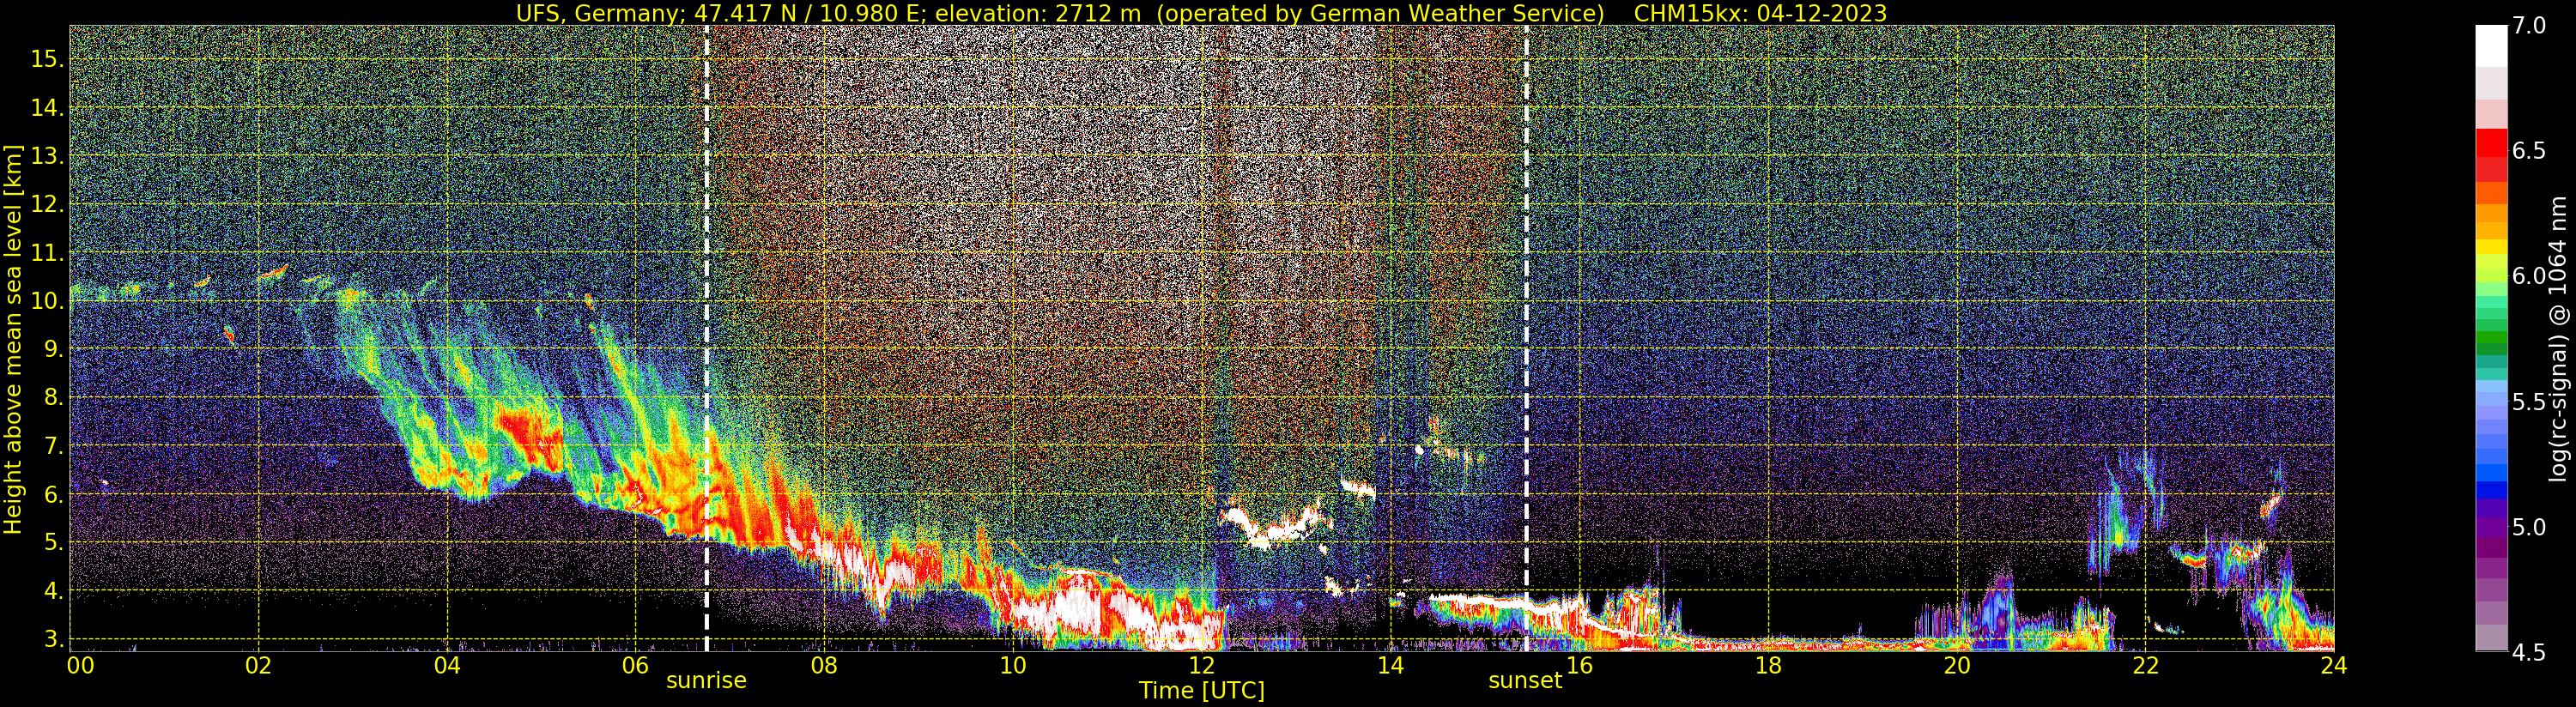Click the time axis tick '00'
This screenshot has width=2576, height=707.
pyautogui.click(x=80, y=666)
